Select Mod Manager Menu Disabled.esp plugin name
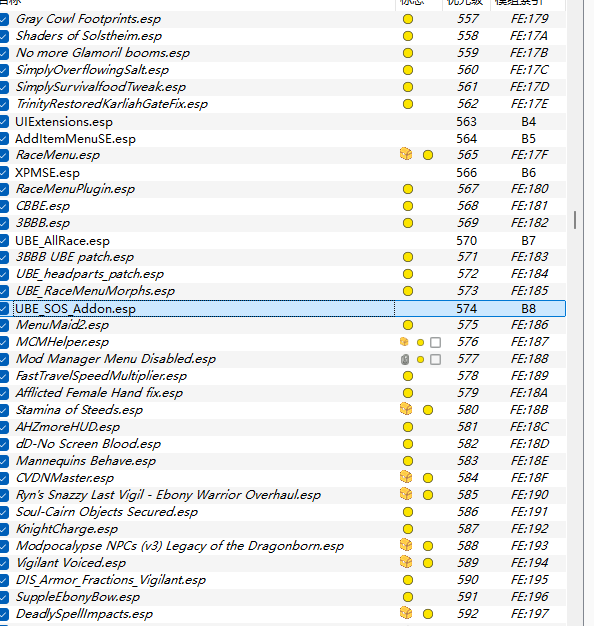Viewport: 594px width, 626px height. pyautogui.click(x=116, y=359)
